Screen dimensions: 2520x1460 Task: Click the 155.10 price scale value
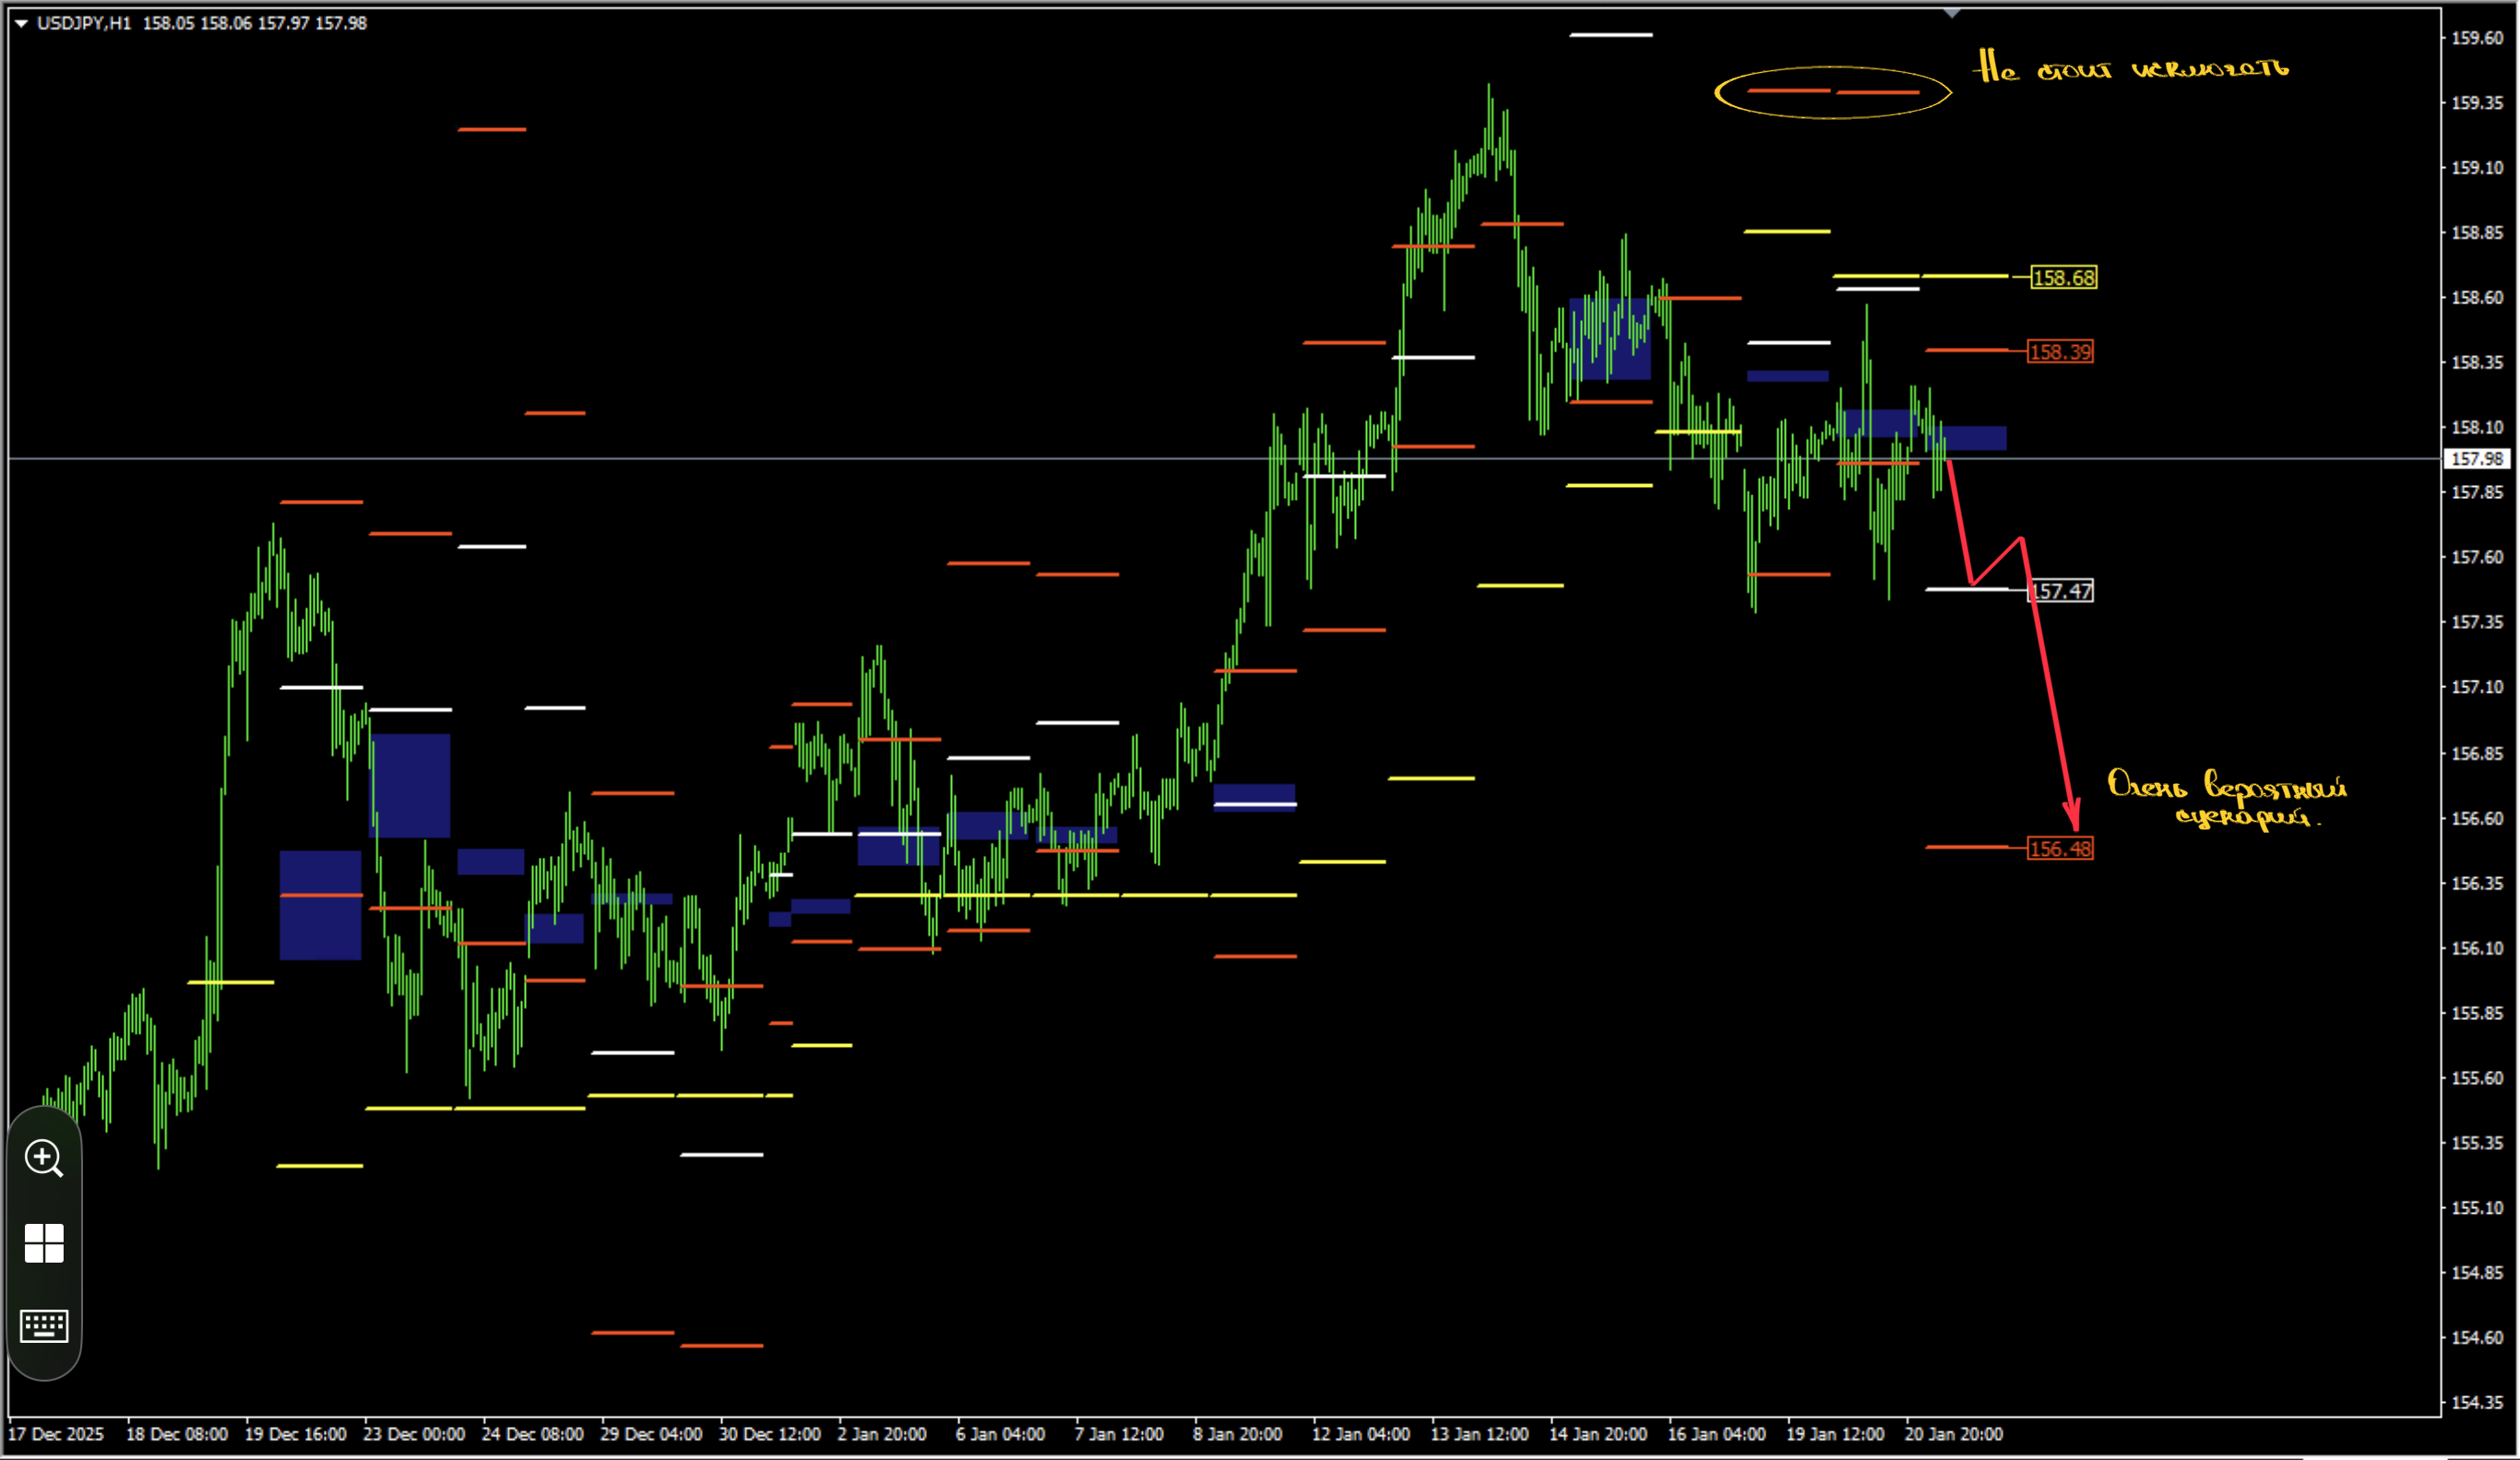(x=2478, y=1208)
